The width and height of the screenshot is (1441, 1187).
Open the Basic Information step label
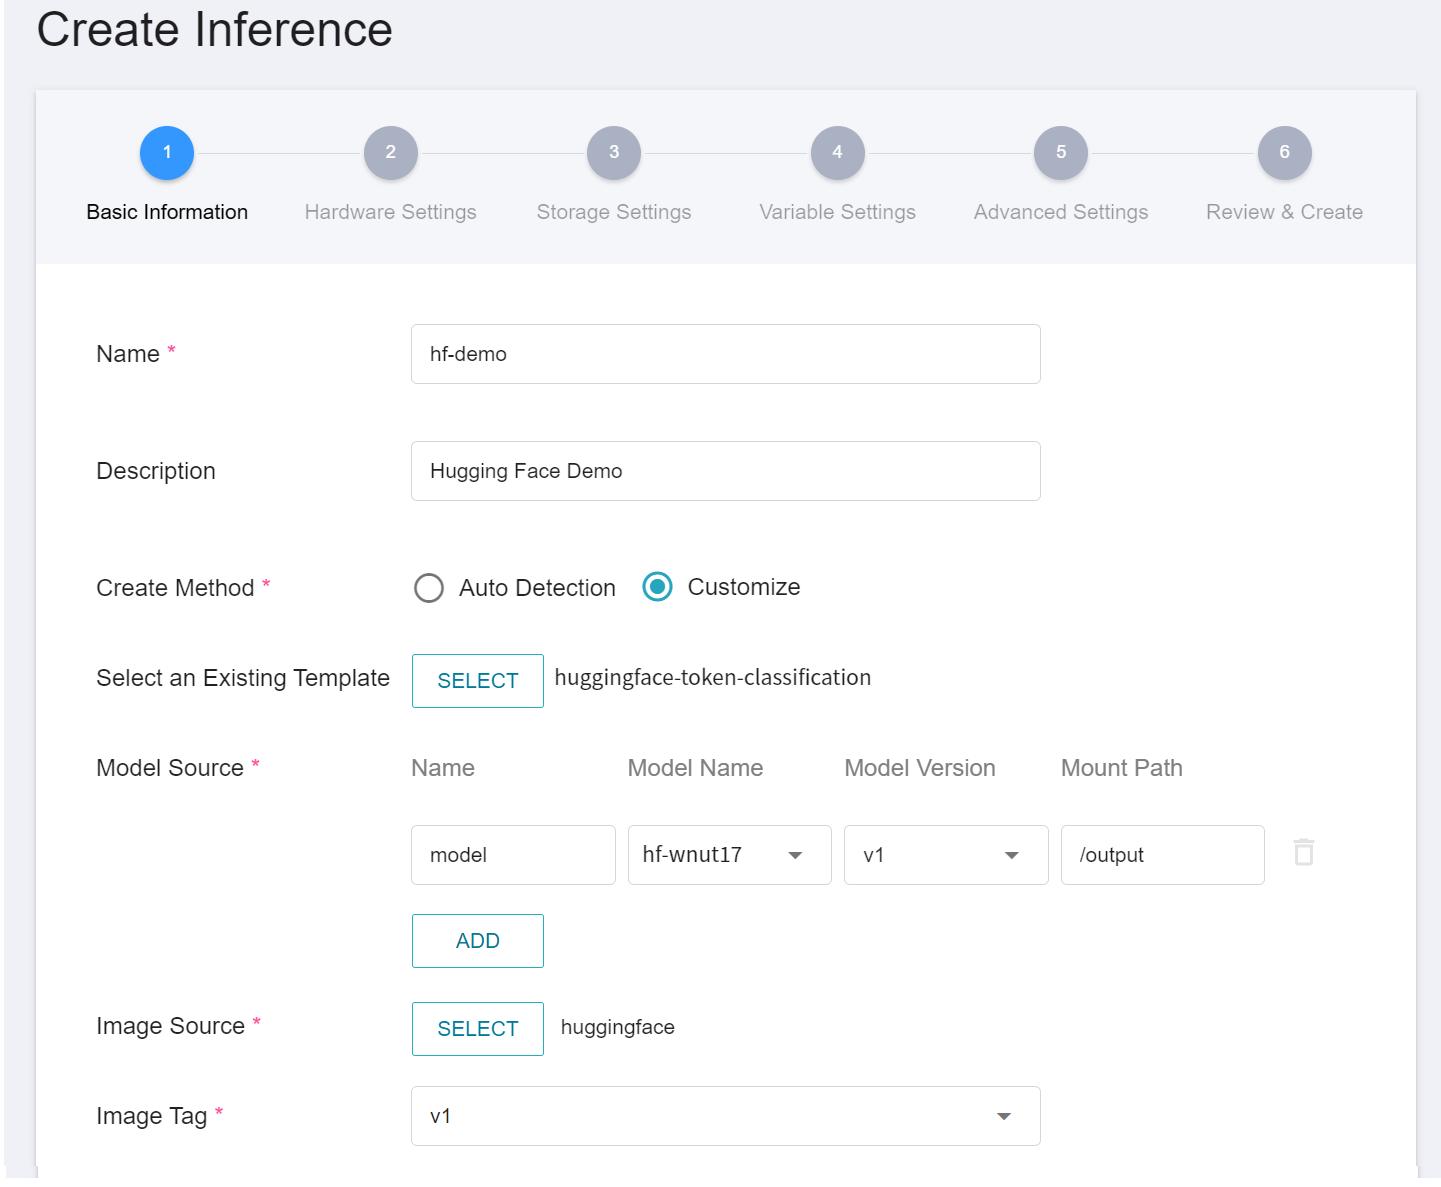click(167, 212)
